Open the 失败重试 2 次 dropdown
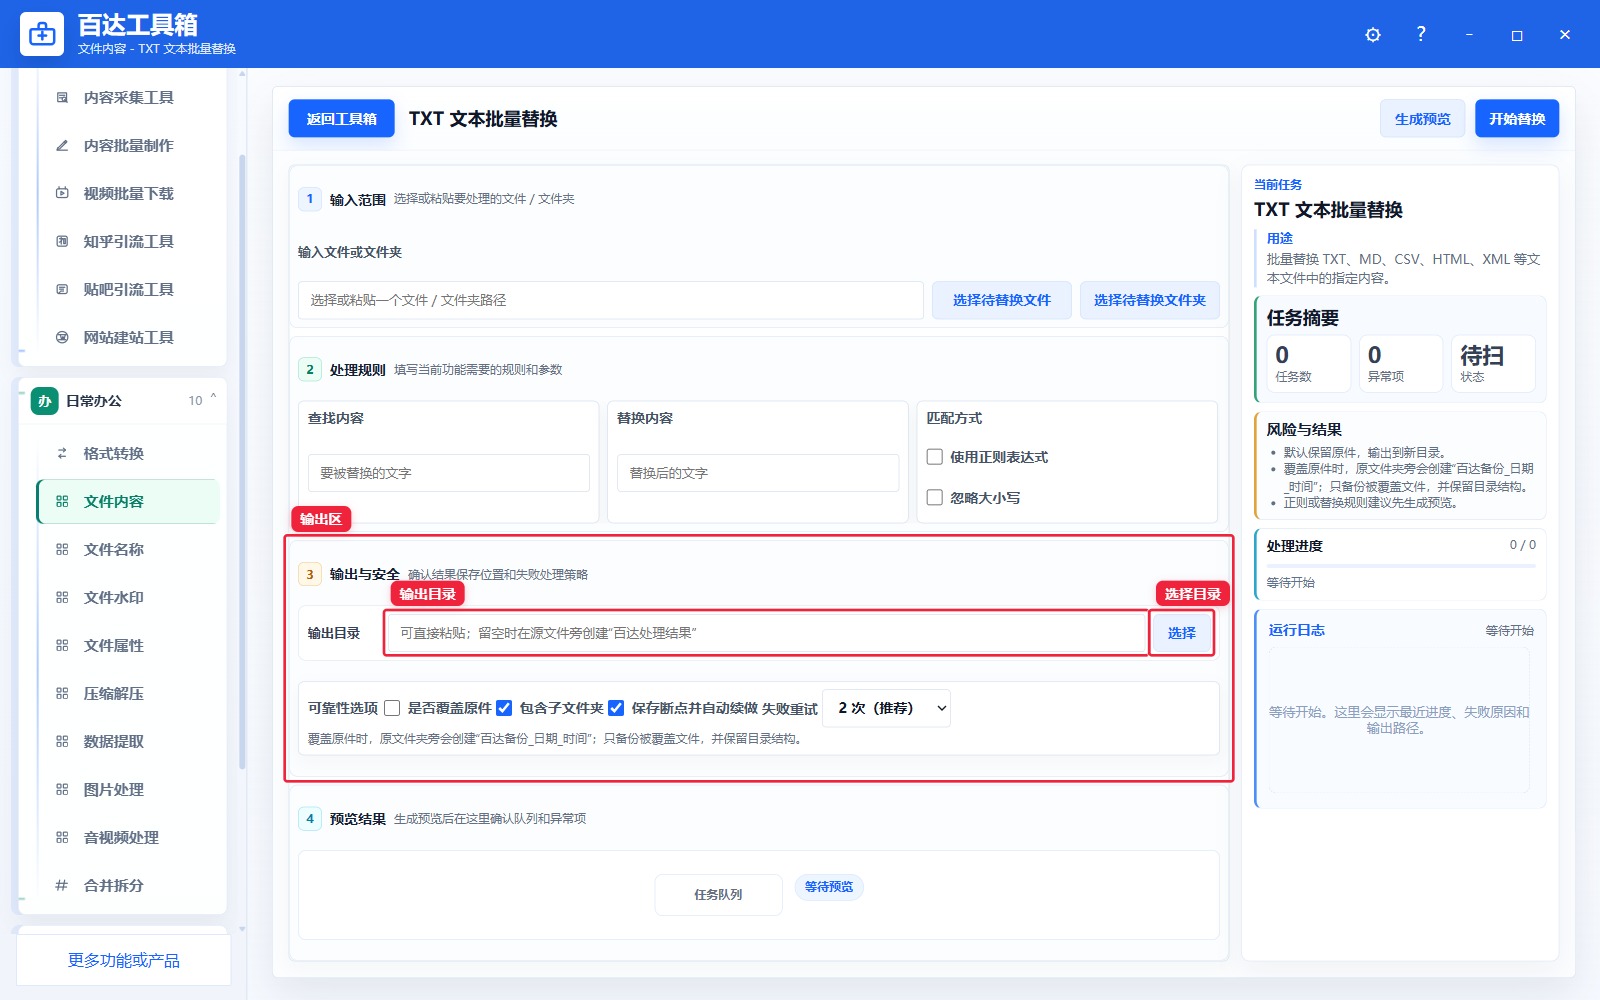The image size is (1600, 1000). (x=886, y=708)
